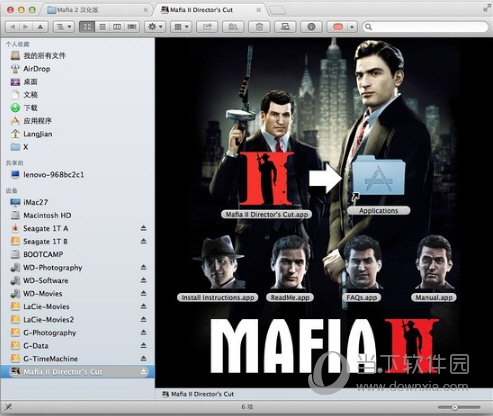Eject the Seagate 1T A drive
Screen dimensions: 493x416
click(x=143, y=228)
